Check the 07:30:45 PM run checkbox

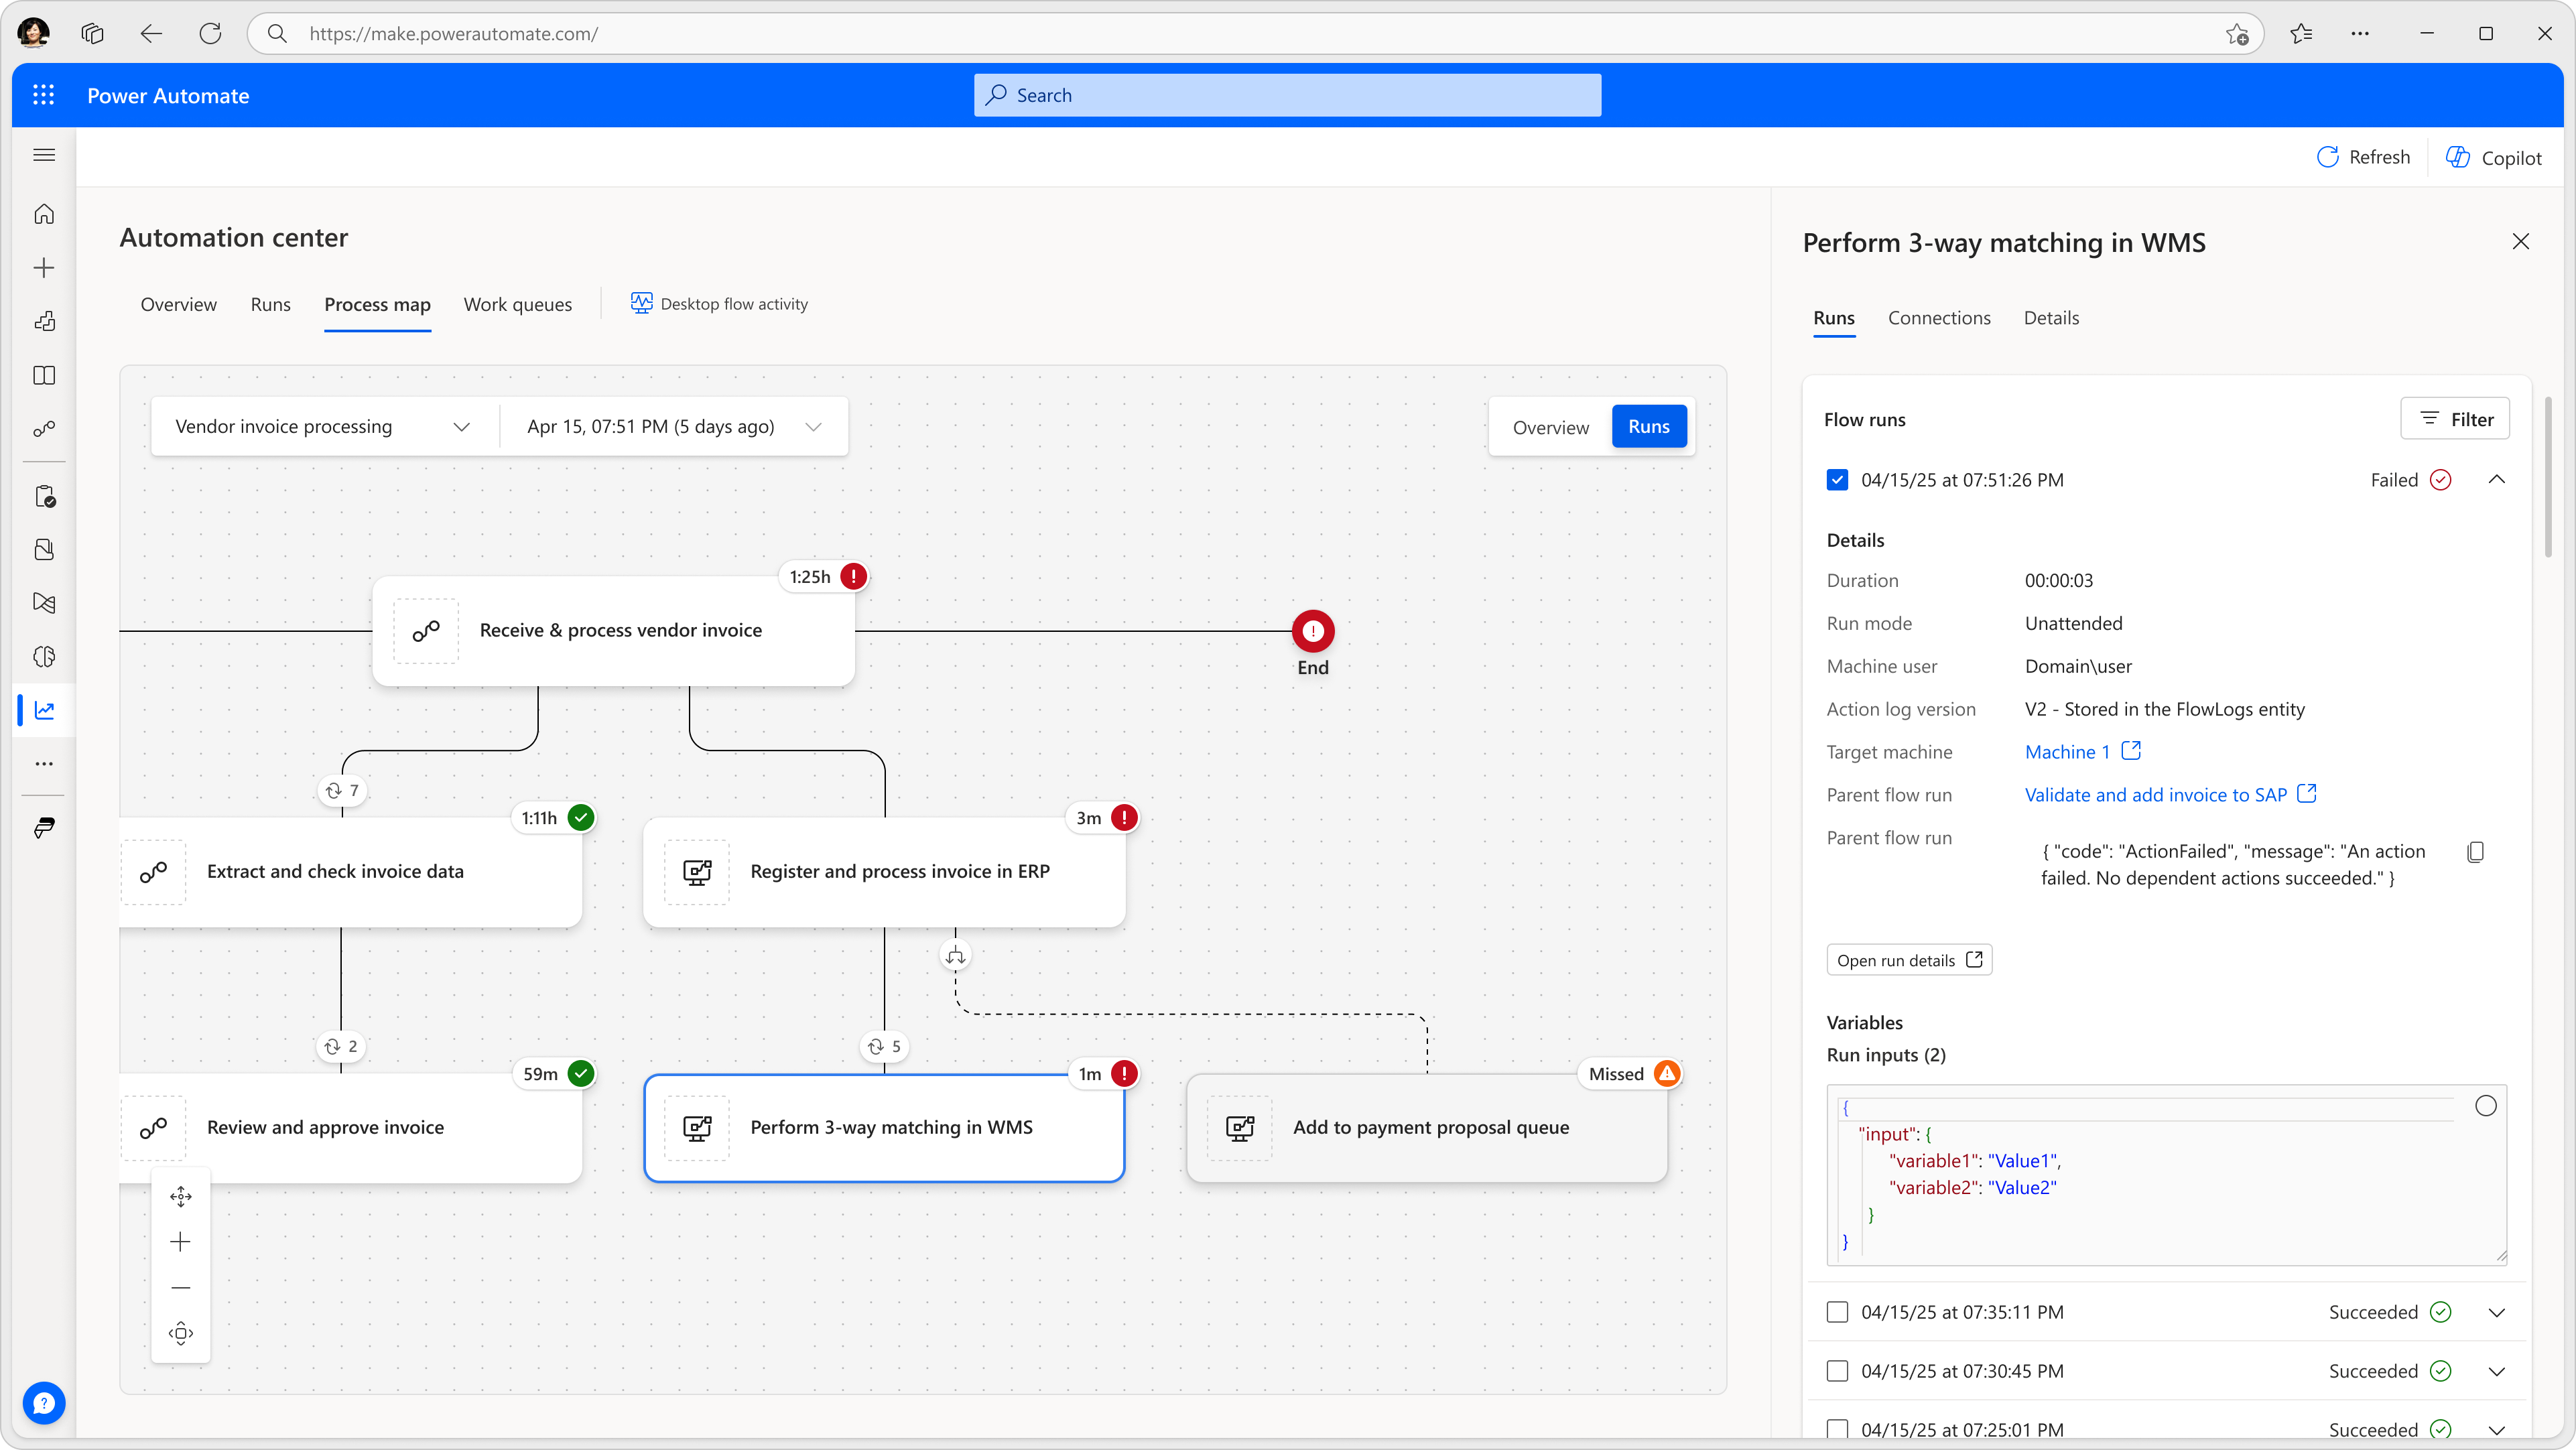[1837, 1371]
